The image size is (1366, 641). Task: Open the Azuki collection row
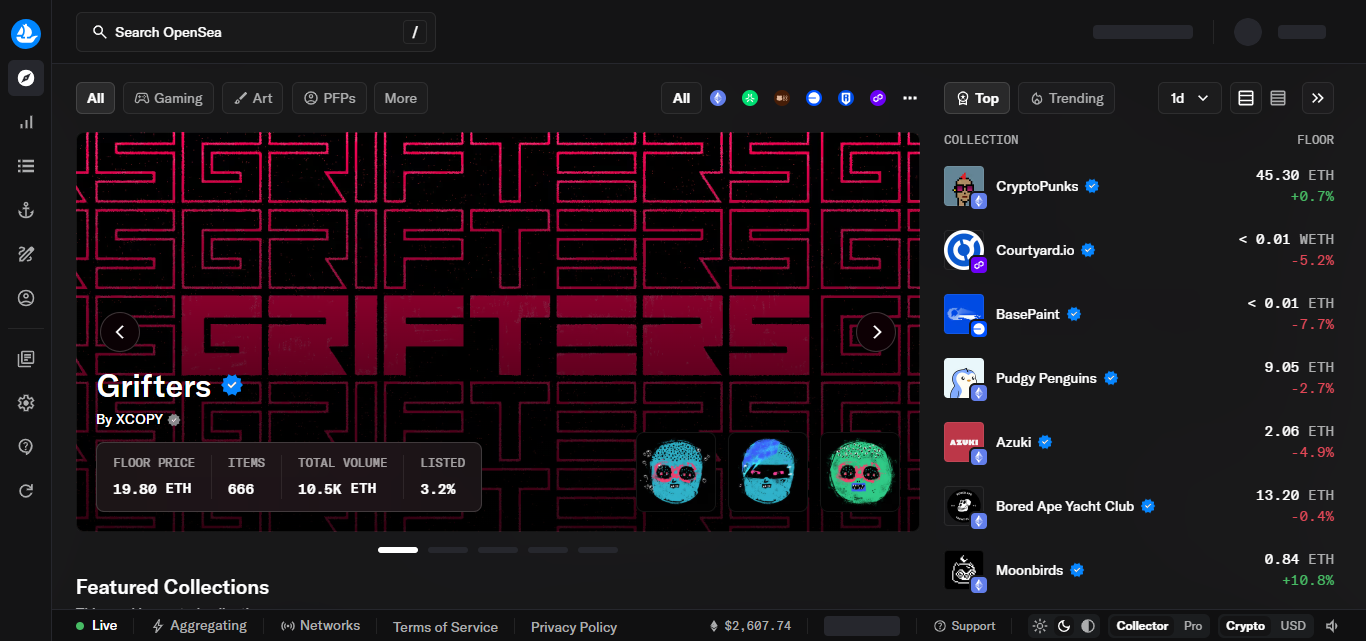click(1139, 442)
